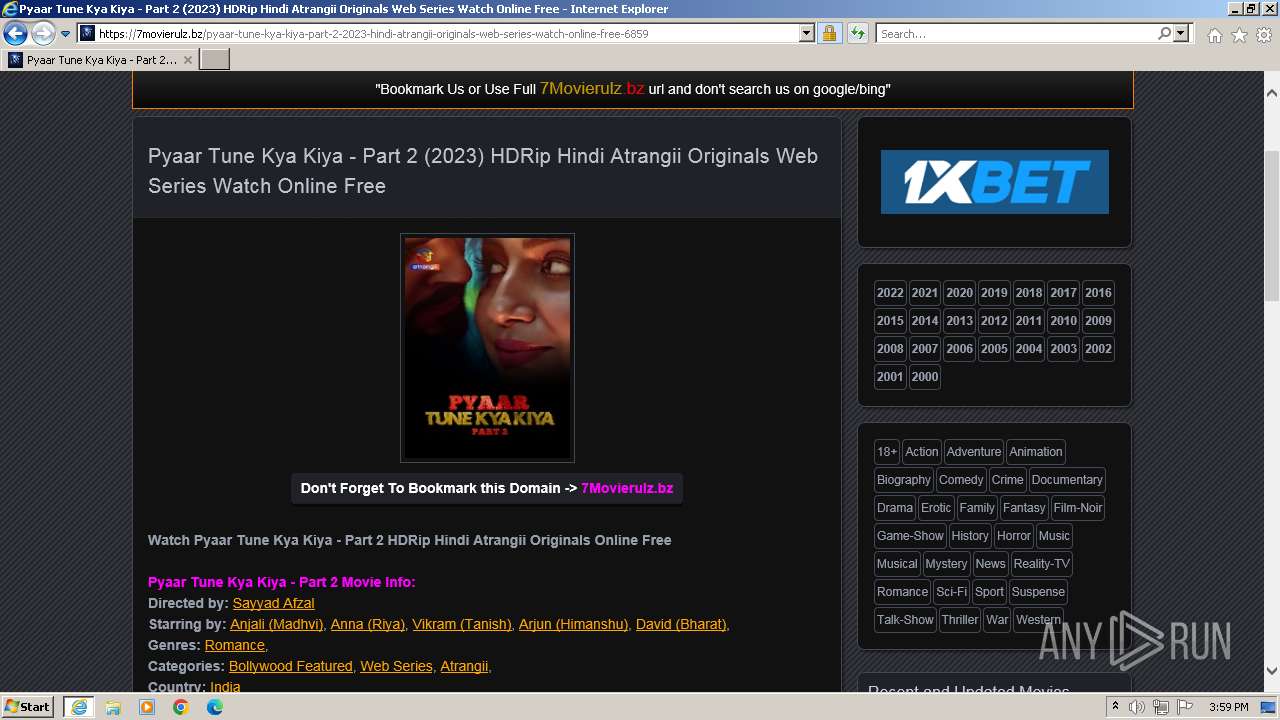
Task: Open Internet Explorer taskbar icon
Action: tap(78, 707)
